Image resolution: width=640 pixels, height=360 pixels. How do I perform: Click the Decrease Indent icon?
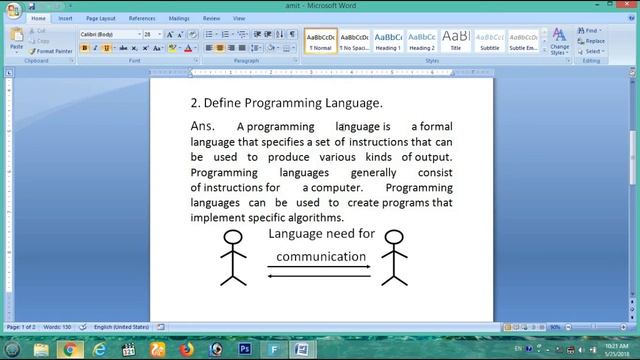pyautogui.click(x=257, y=34)
